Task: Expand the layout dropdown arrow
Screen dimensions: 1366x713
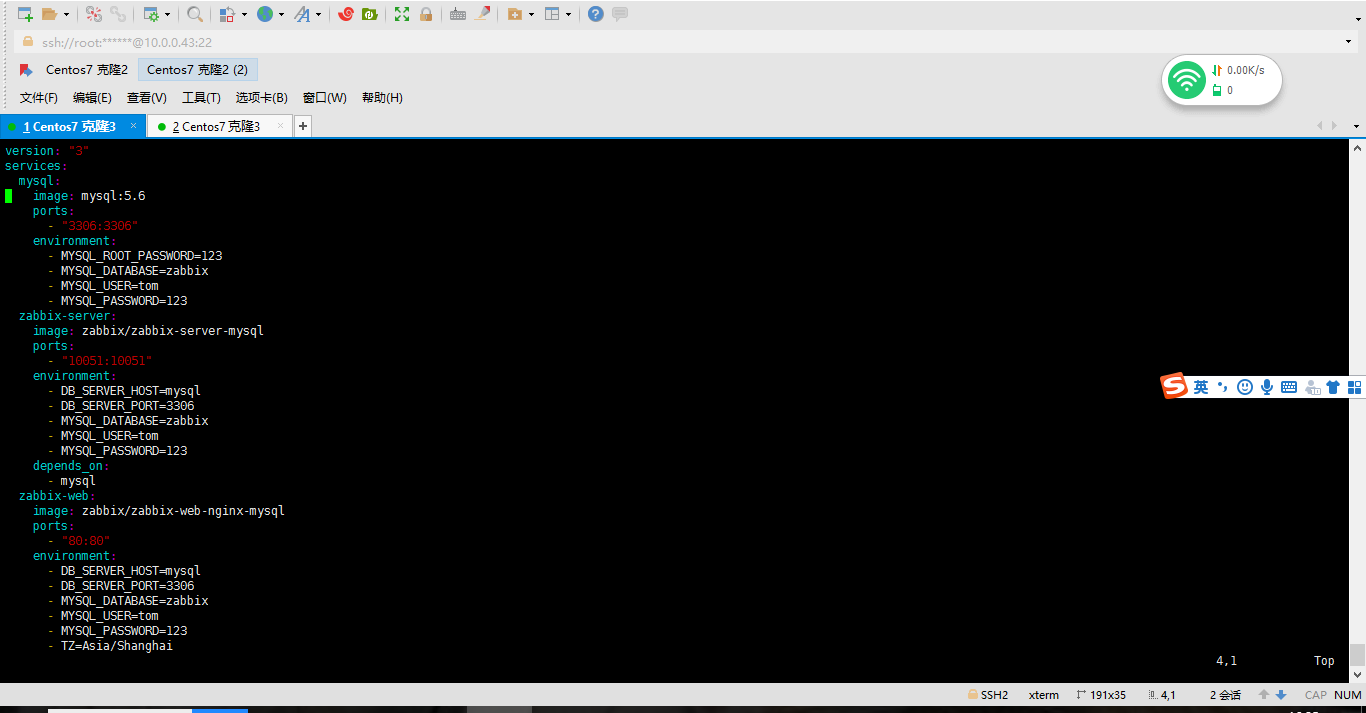Action: coord(569,15)
